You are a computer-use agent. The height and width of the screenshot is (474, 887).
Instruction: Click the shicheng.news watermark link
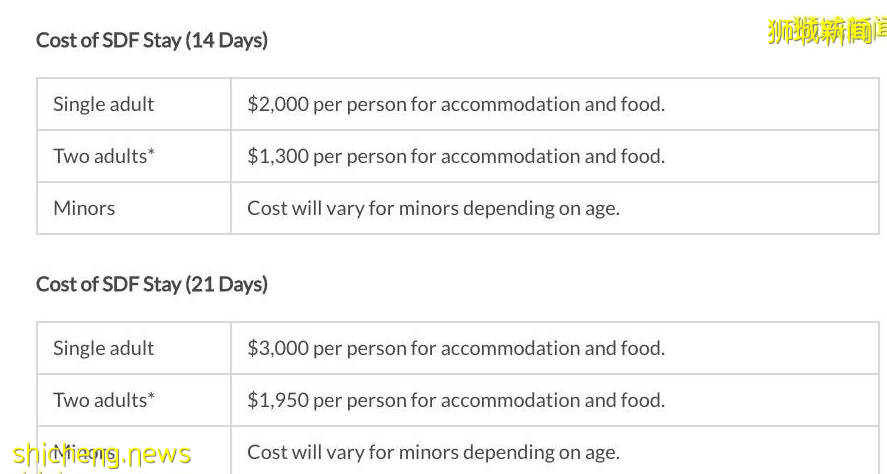(102, 456)
